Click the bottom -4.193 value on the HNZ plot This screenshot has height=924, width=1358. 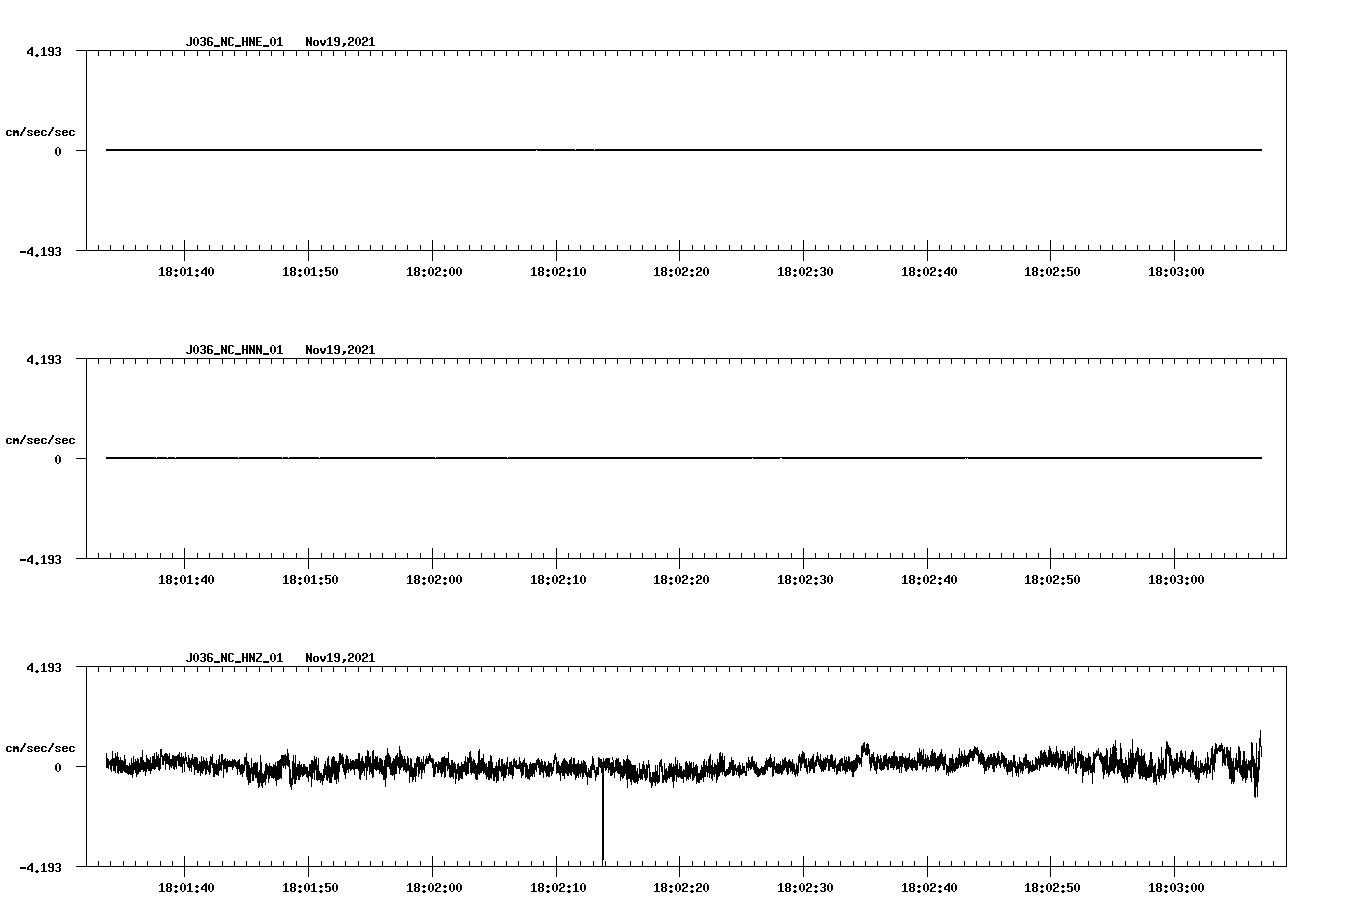click(40, 868)
